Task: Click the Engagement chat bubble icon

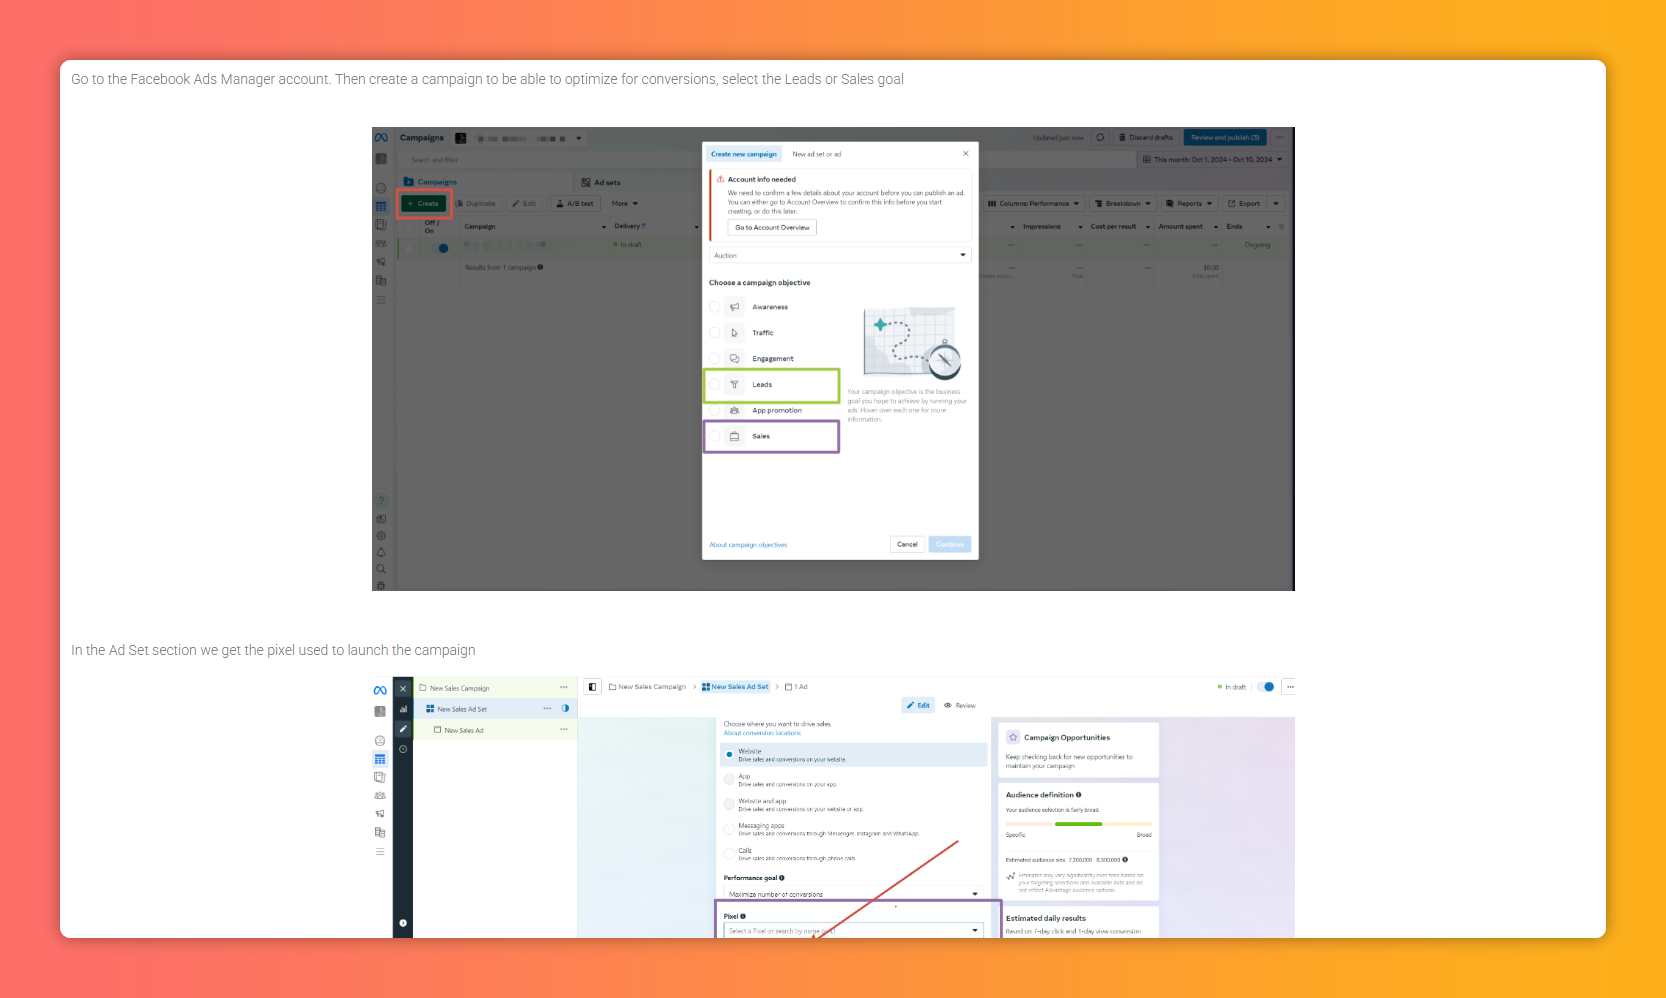Action: point(734,359)
